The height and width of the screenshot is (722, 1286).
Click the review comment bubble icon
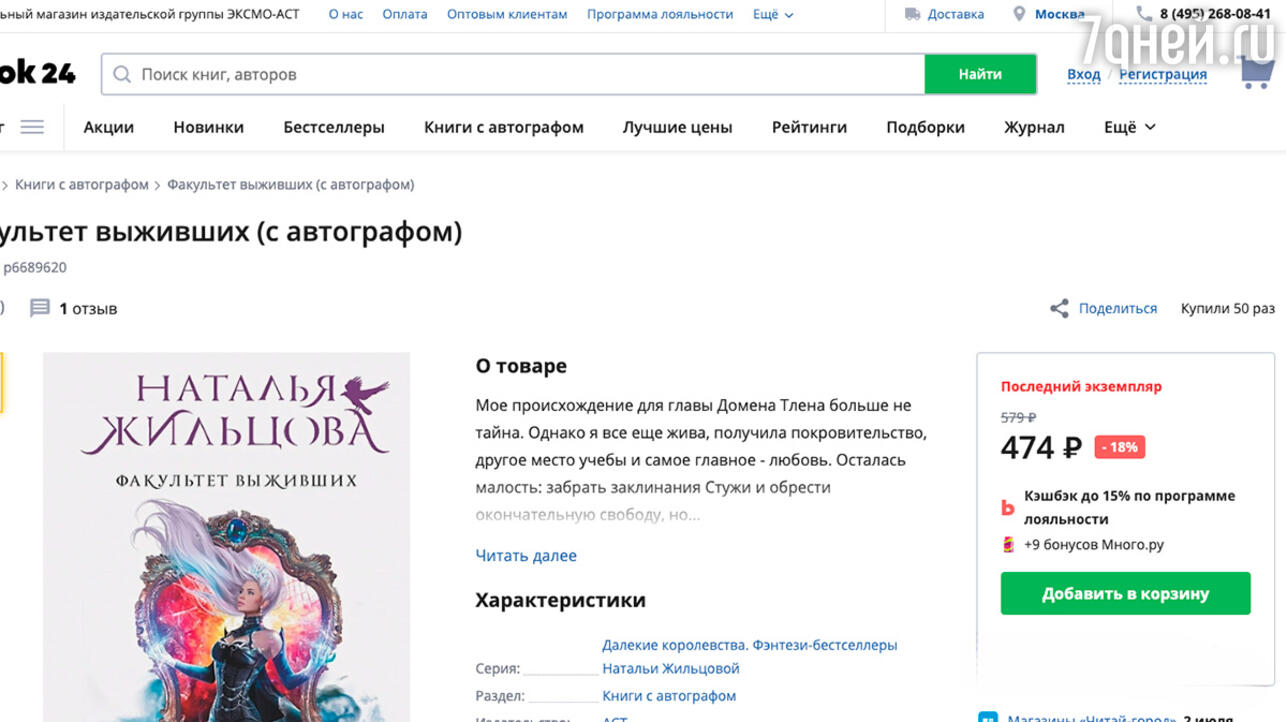40,309
